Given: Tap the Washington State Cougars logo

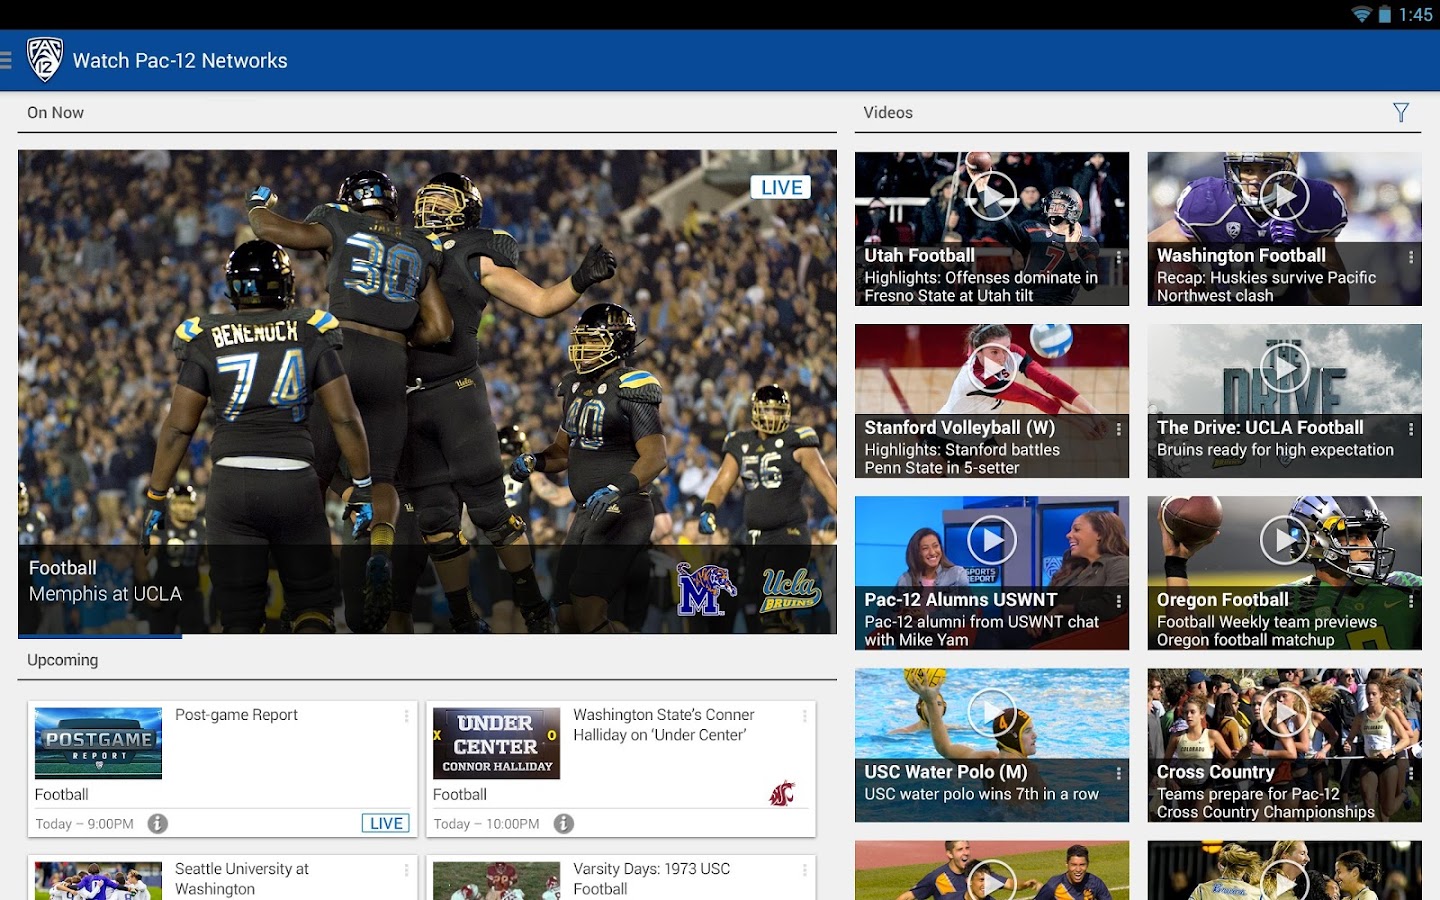Looking at the screenshot, I should (x=782, y=794).
